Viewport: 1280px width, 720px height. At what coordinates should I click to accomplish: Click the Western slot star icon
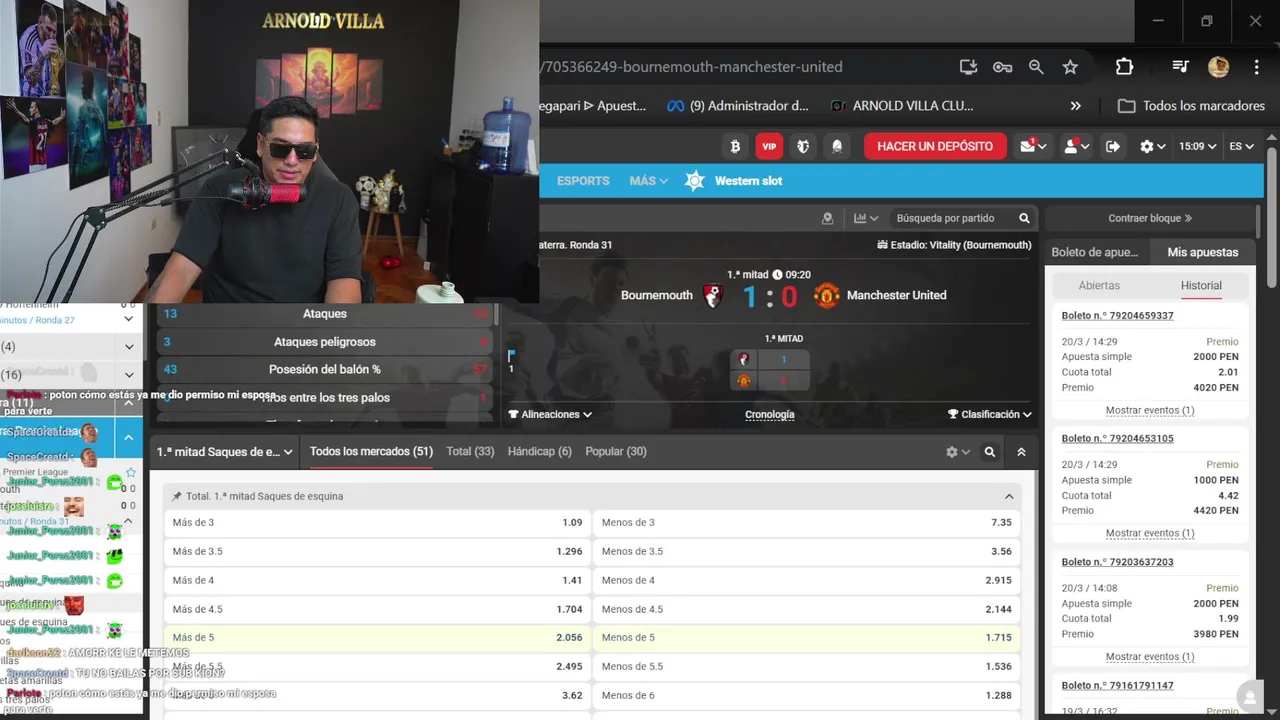[695, 181]
